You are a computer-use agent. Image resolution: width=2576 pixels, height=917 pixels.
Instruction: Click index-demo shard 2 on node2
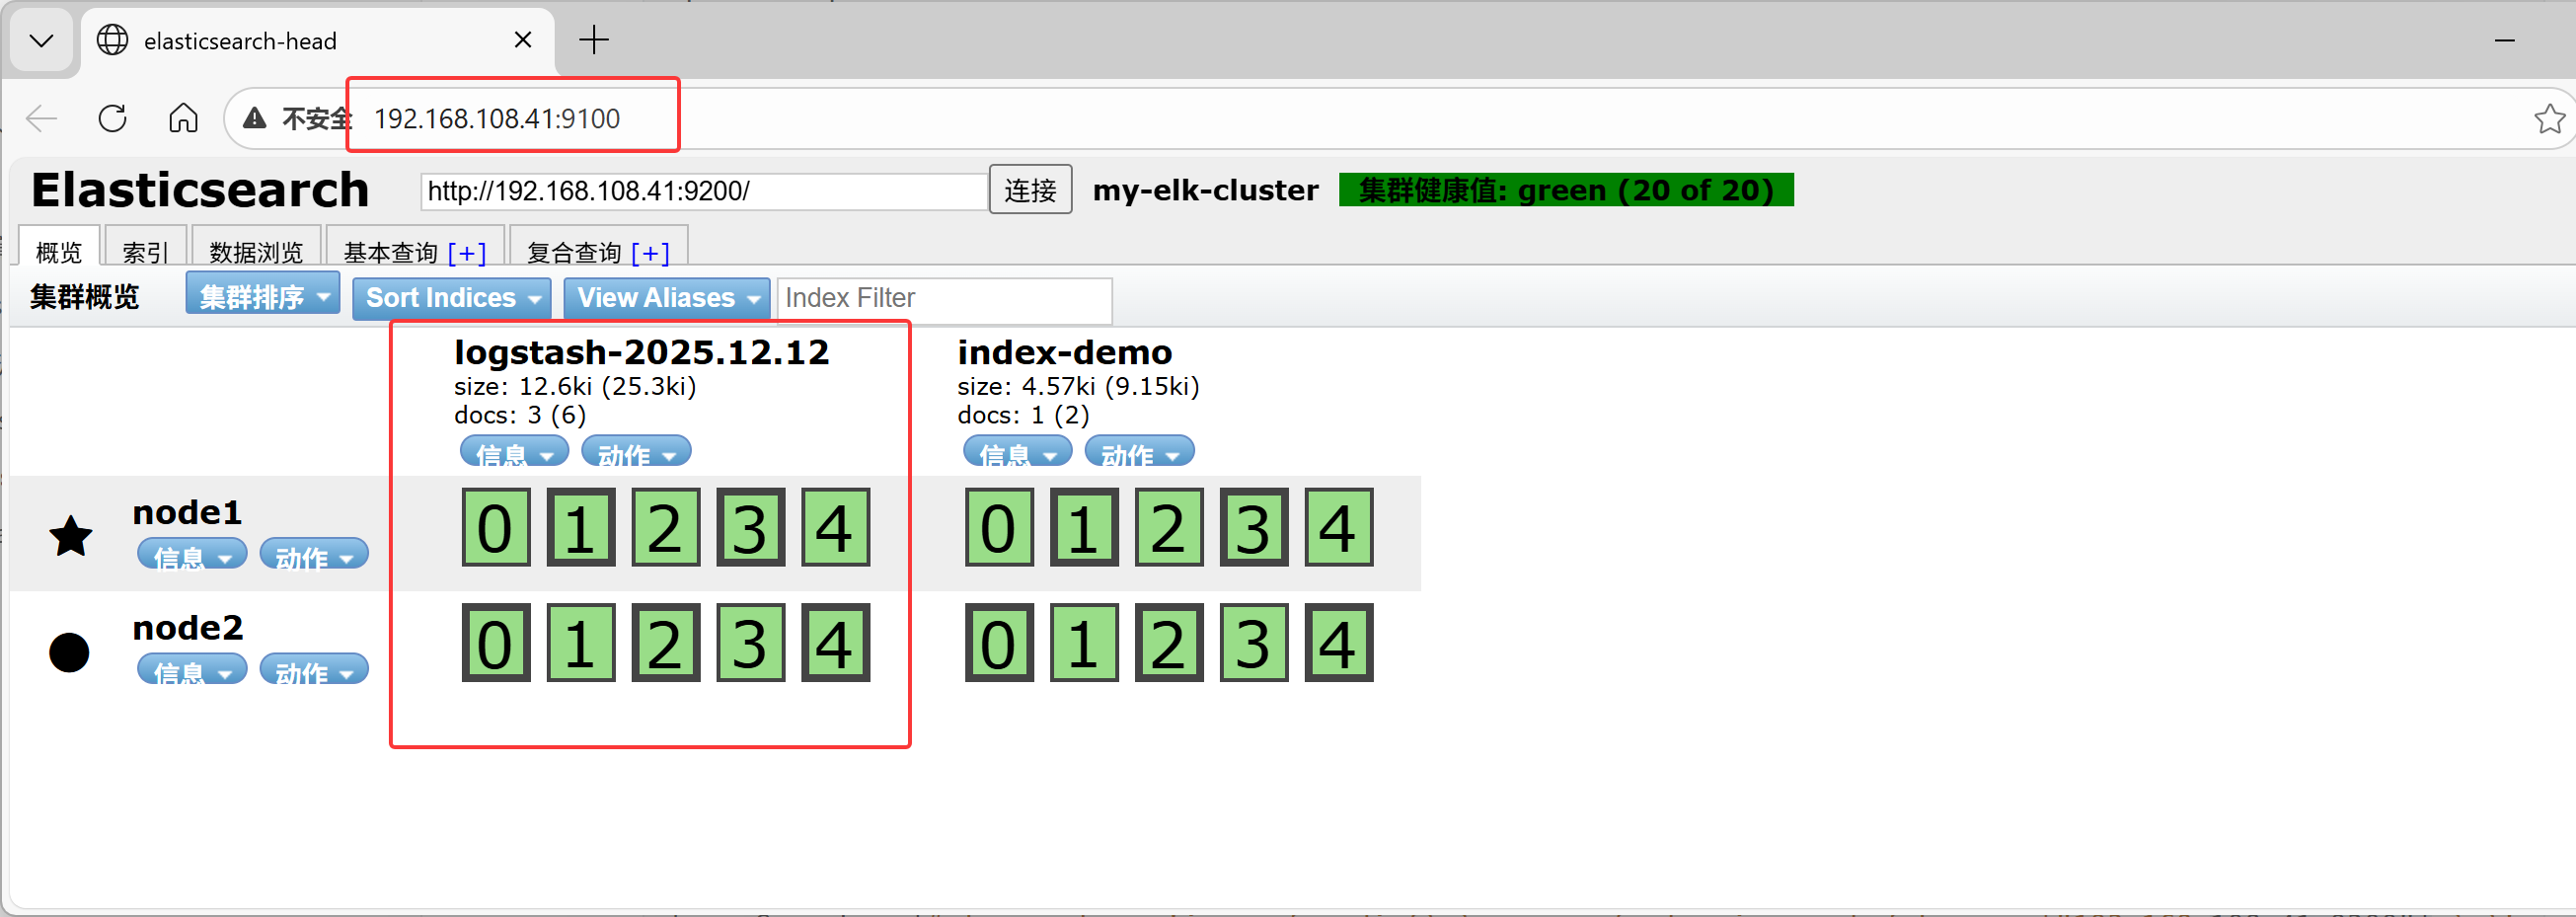(1169, 643)
